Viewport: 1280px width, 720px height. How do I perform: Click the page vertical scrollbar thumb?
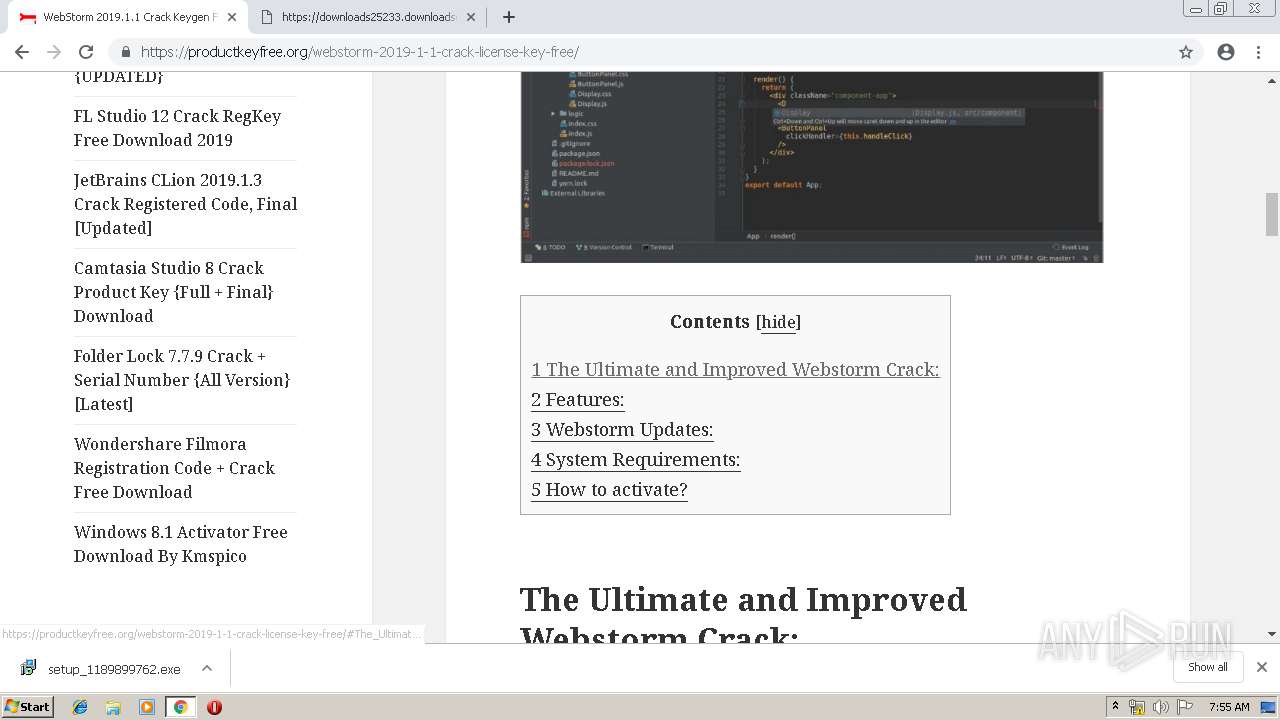1272,214
